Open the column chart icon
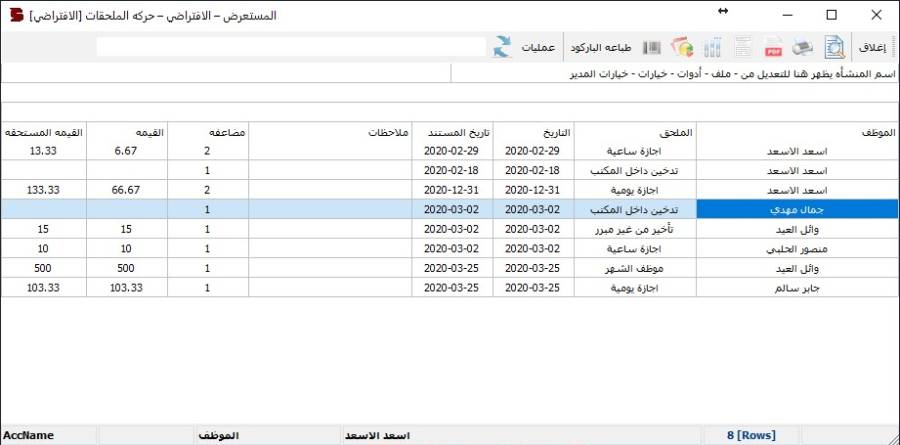The height and width of the screenshot is (445, 900). point(712,48)
